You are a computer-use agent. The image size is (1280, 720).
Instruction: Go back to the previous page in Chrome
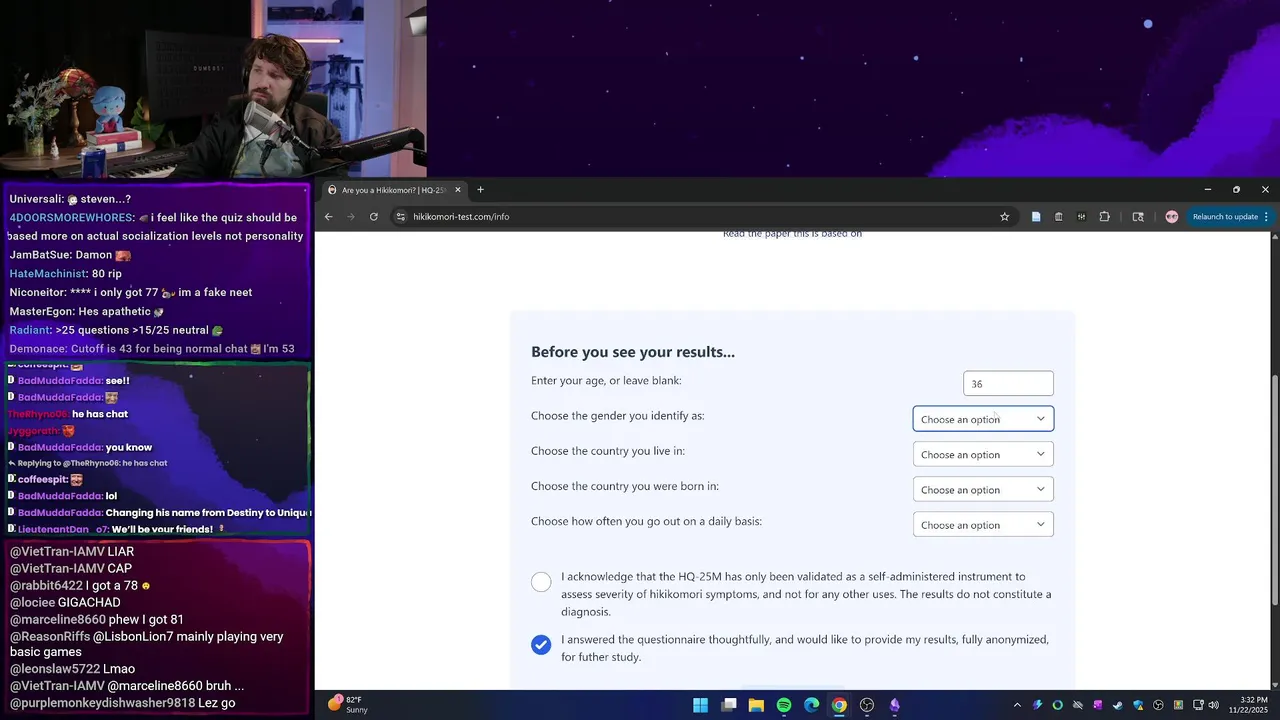pyautogui.click(x=328, y=217)
